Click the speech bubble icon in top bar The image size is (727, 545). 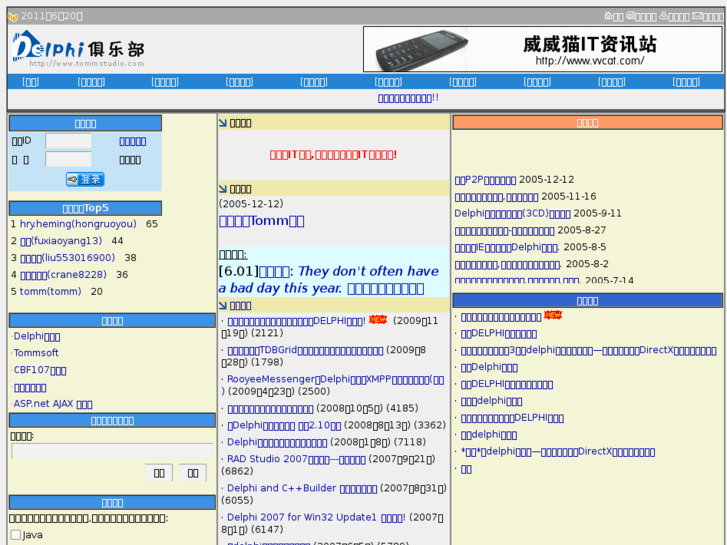point(630,16)
